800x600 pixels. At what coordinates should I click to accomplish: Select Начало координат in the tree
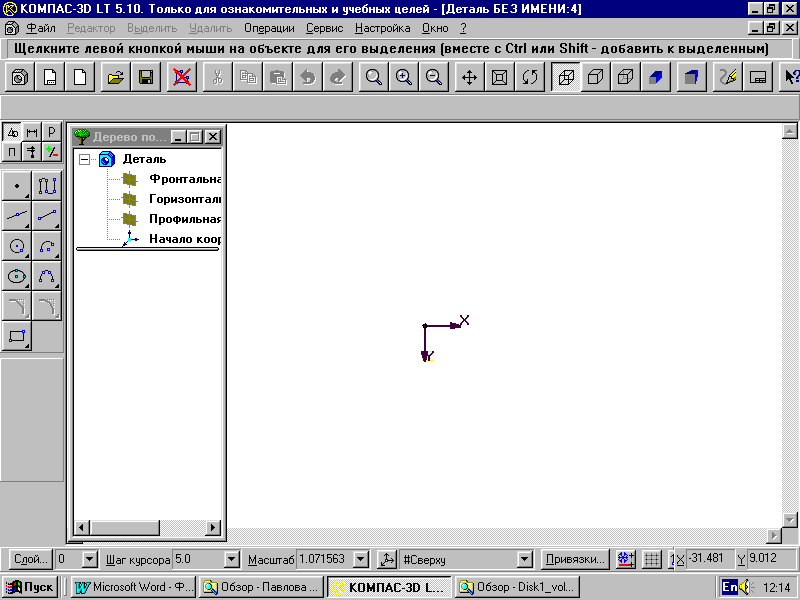185,239
